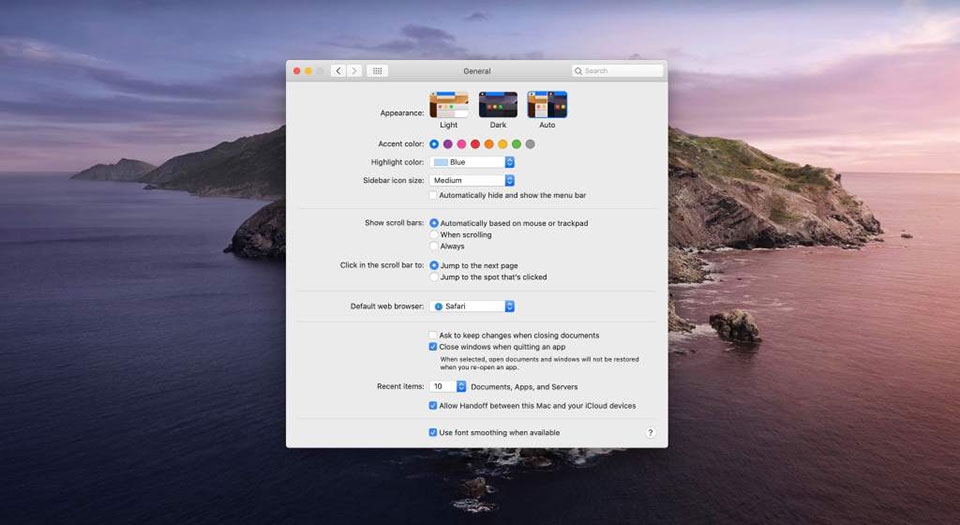
Task: Click the 'Appearance:' label
Action: point(402,113)
